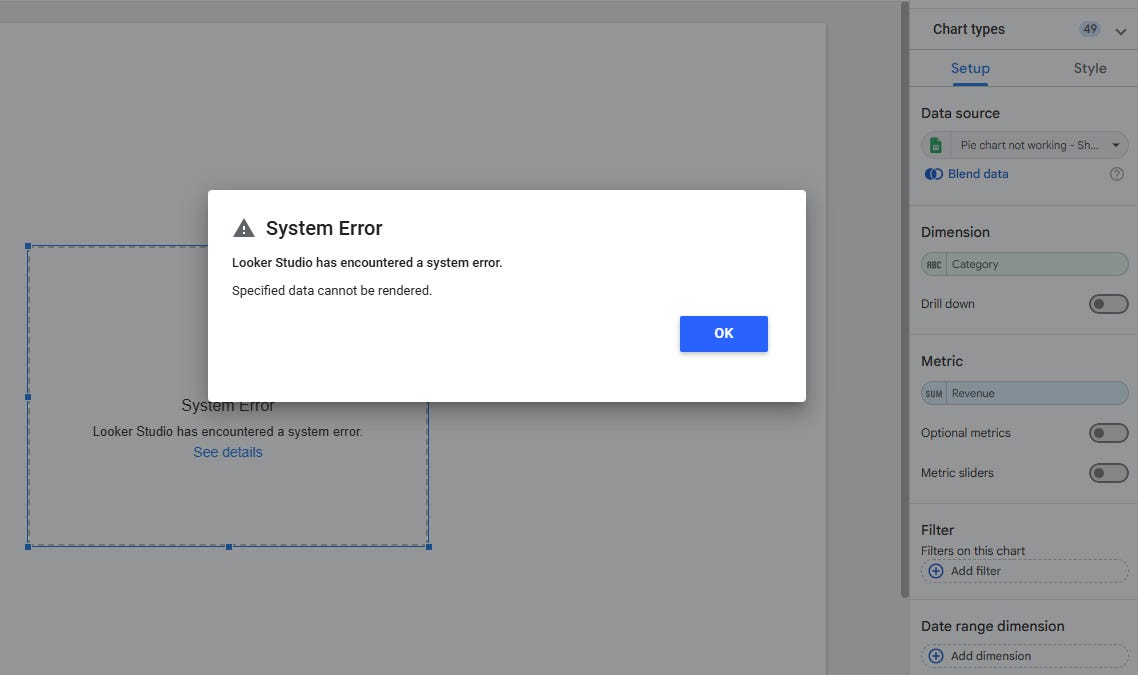Click the 'Pie chart not working - Sh...' data source name
Viewport: 1138px width, 675px height.
(1029, 145)
